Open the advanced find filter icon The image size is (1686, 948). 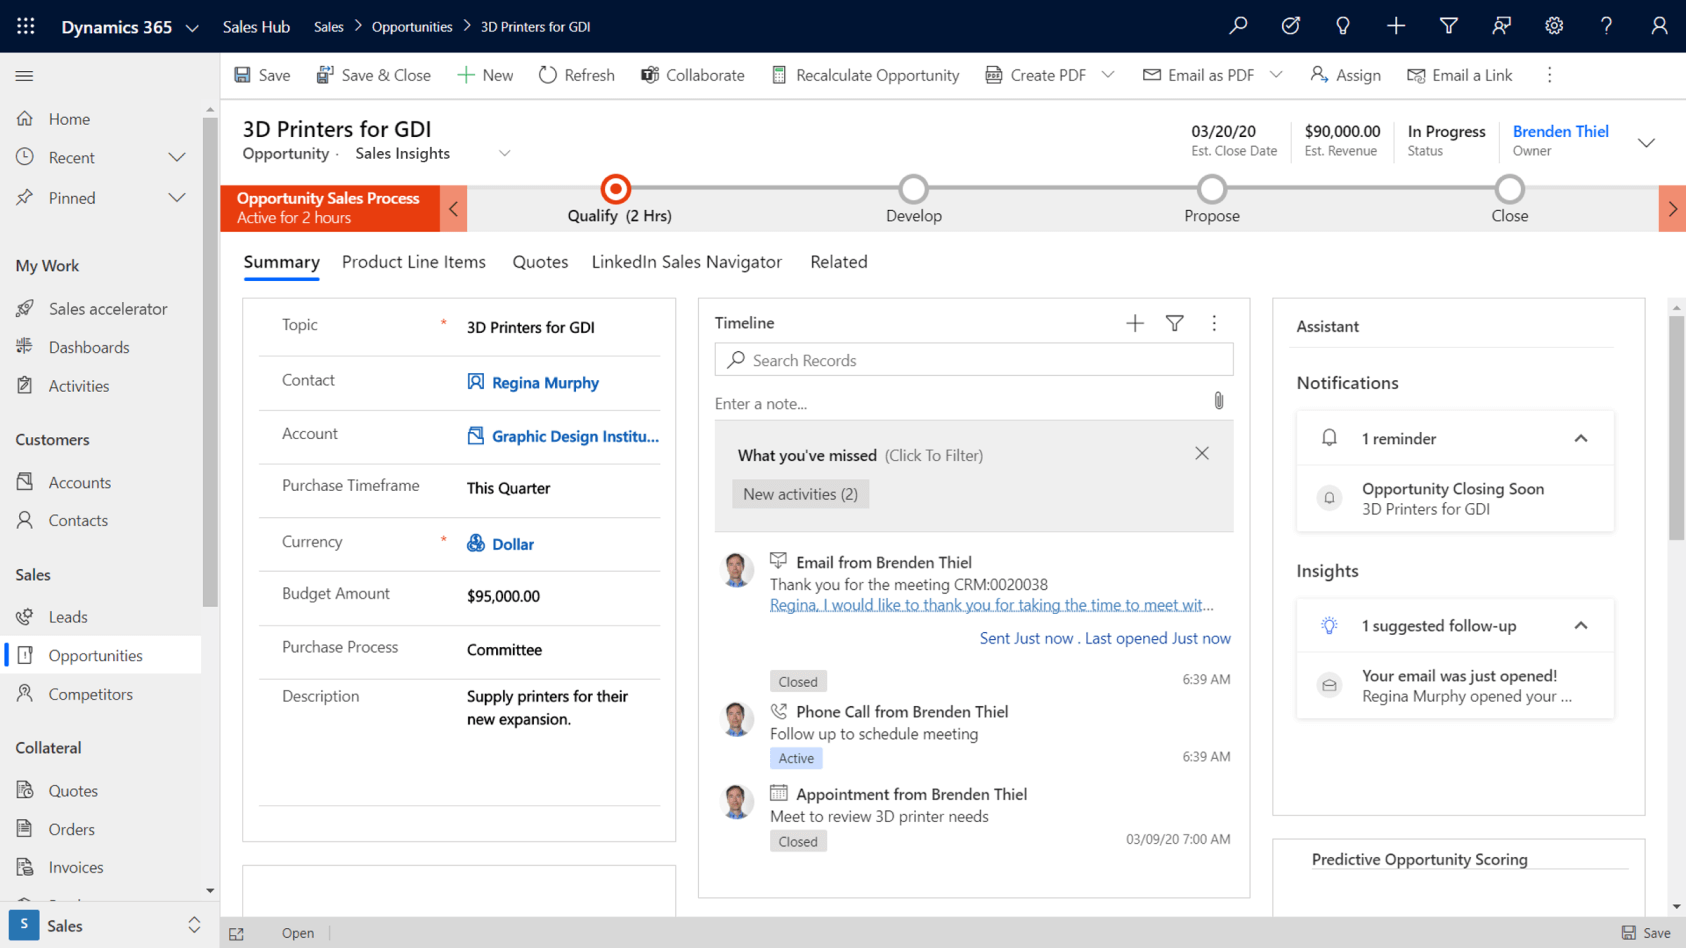1448,26
